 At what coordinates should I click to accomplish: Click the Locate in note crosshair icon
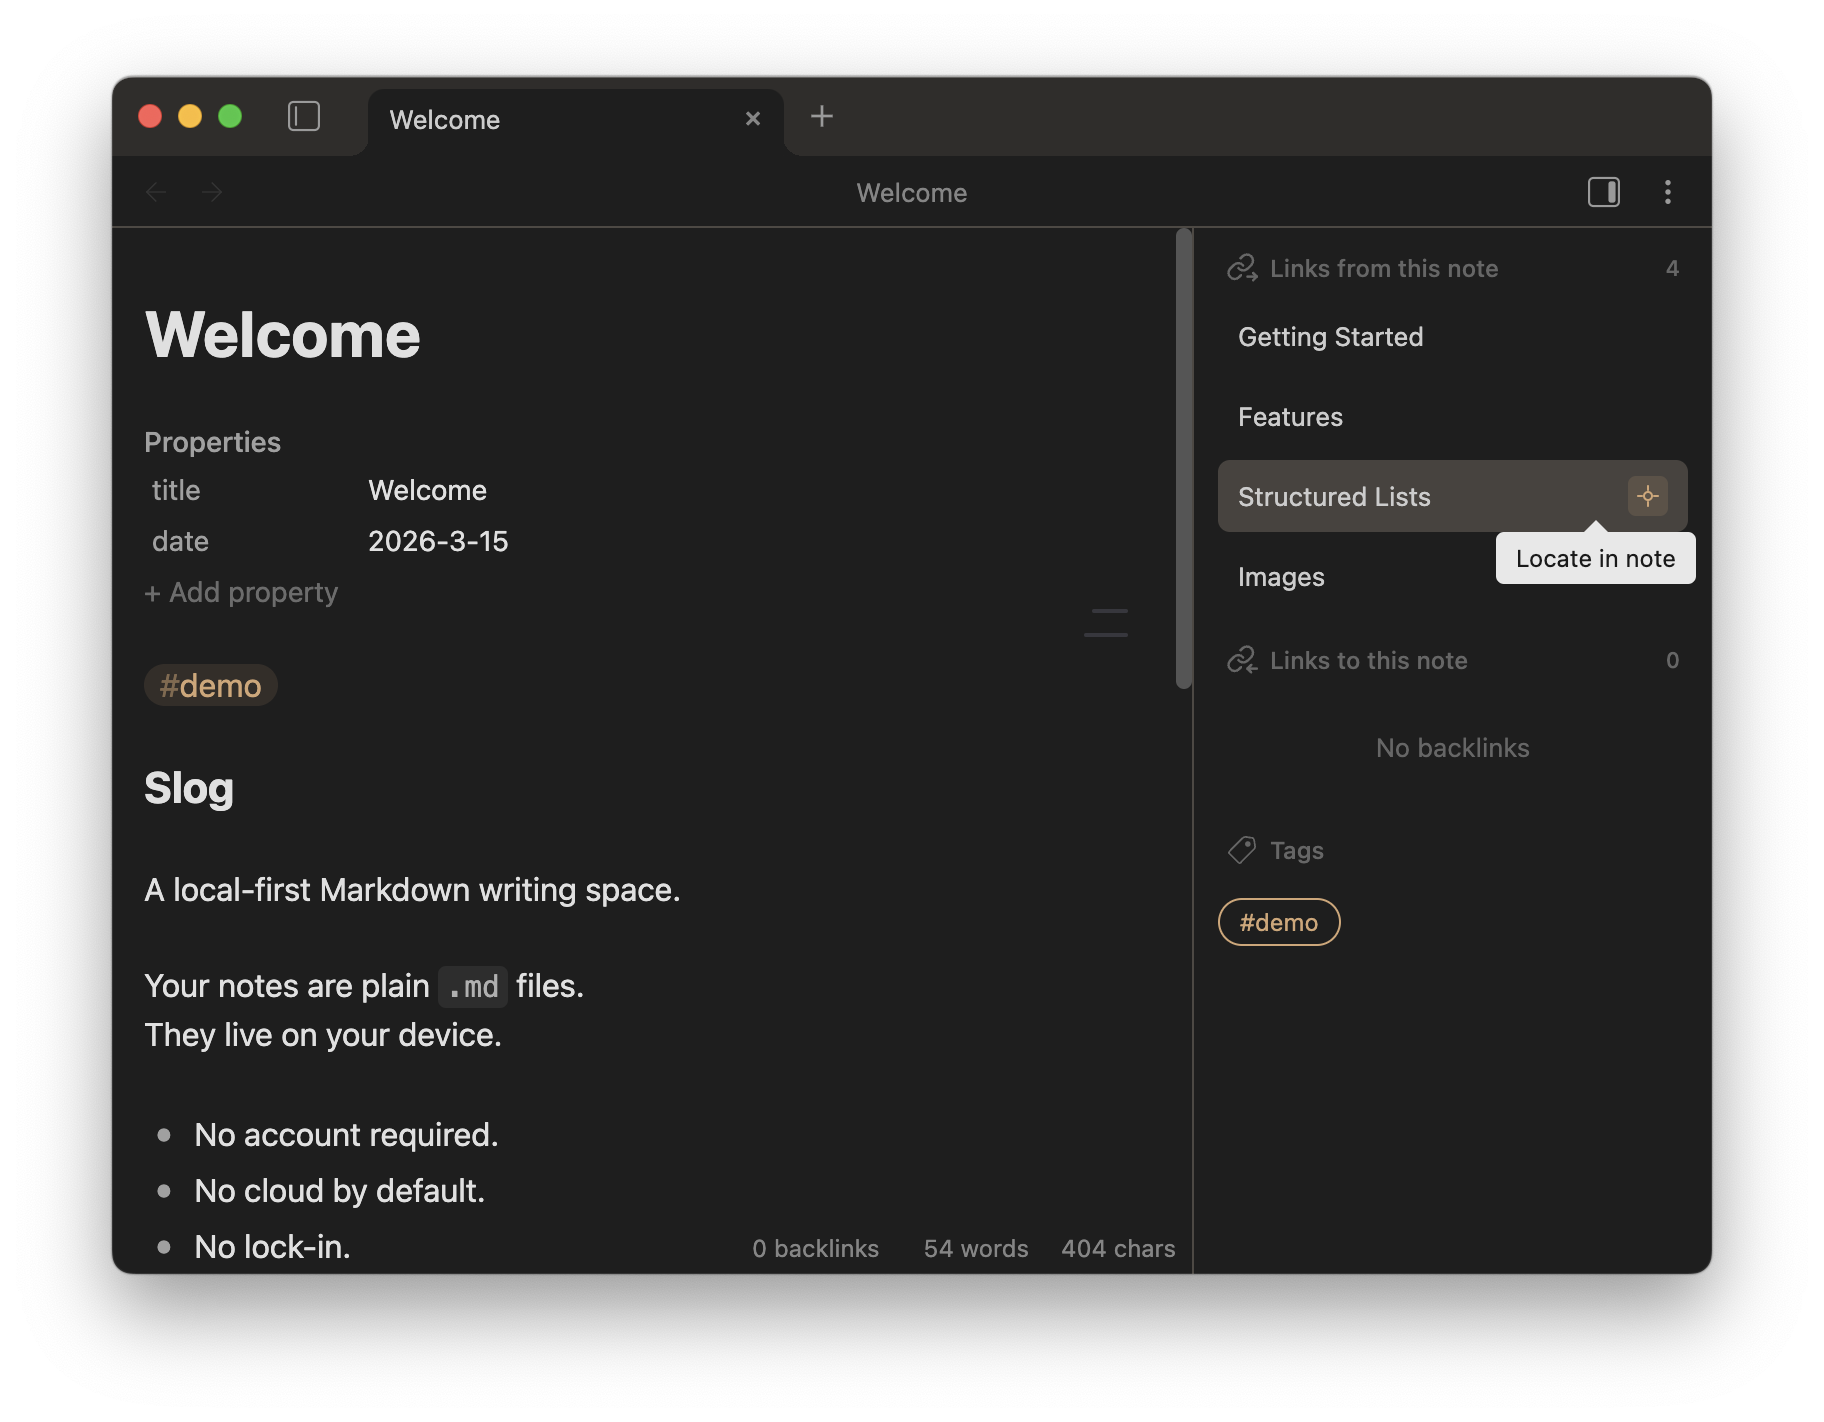click(1647, 496)
